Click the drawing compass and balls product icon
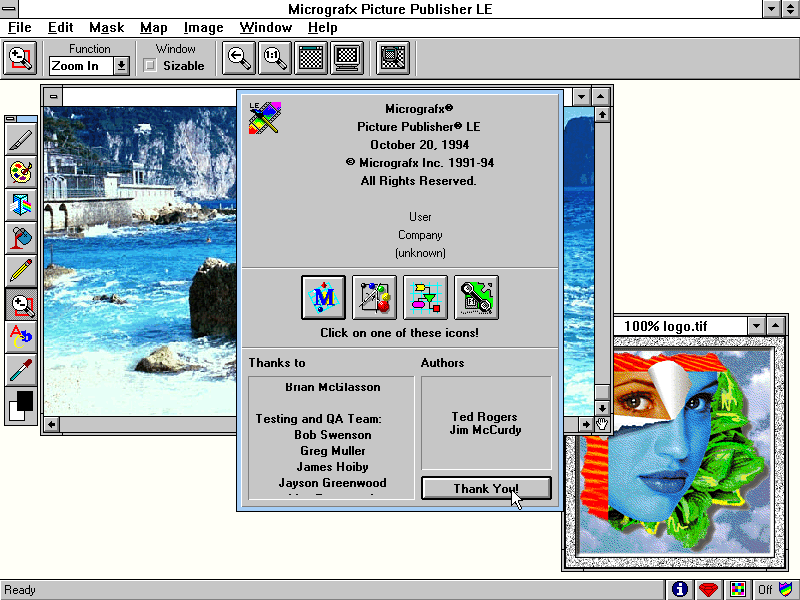Screen dimensions: 800x600 pos(374,297)
